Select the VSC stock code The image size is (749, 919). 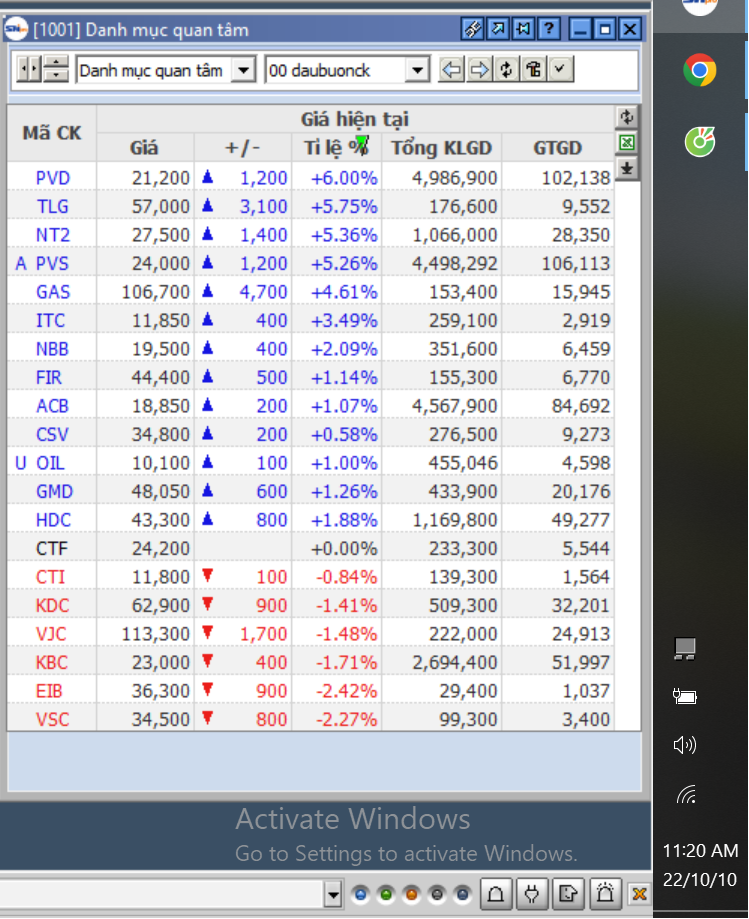click(x=52, y=719)
